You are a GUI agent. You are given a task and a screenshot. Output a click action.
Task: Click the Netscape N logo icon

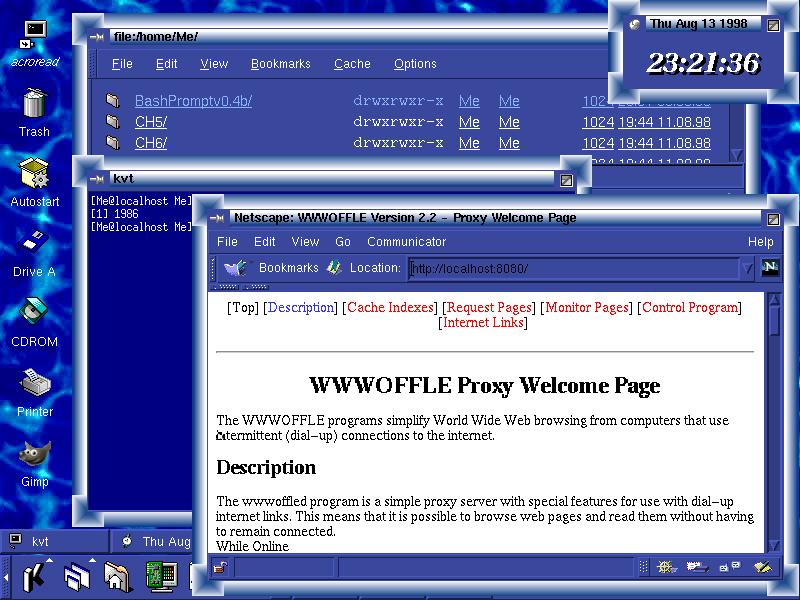(770, 267)
